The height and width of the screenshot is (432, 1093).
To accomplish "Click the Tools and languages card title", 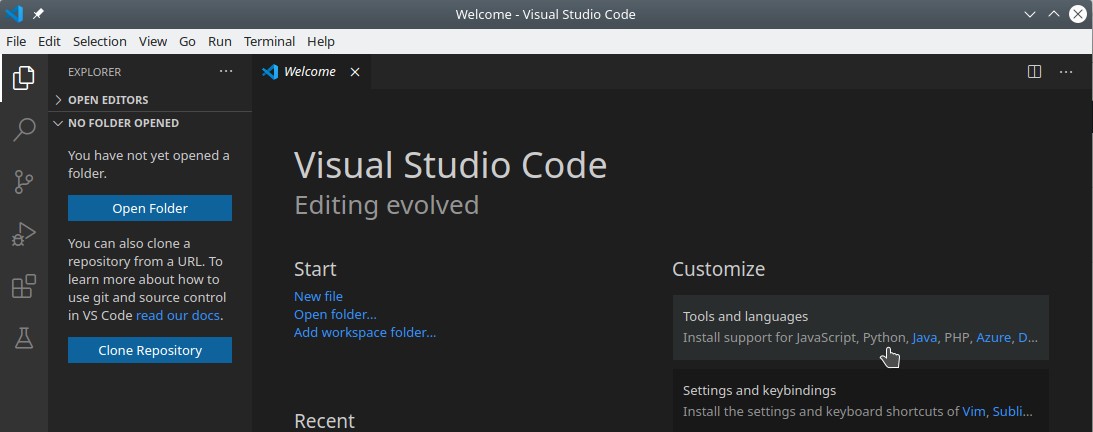I will [x=745, y=316].
